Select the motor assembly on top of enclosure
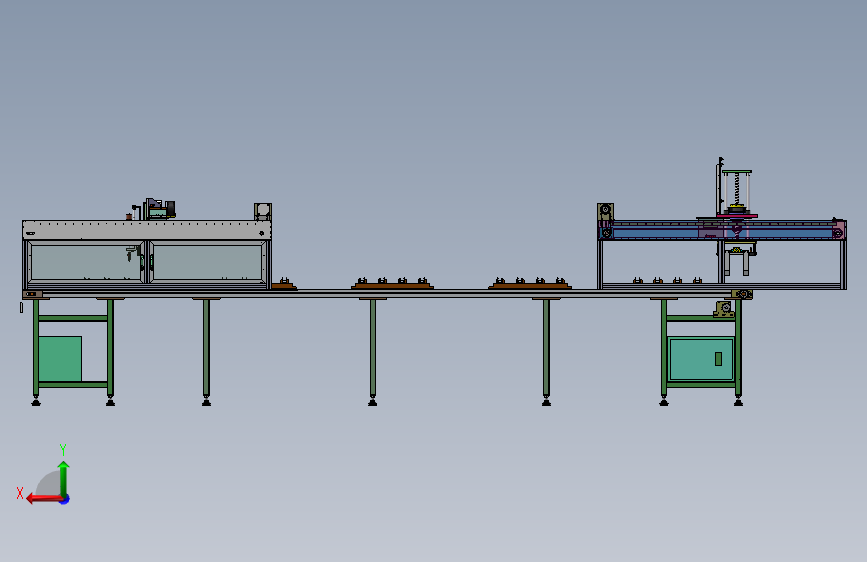 (x=159, y=209)
